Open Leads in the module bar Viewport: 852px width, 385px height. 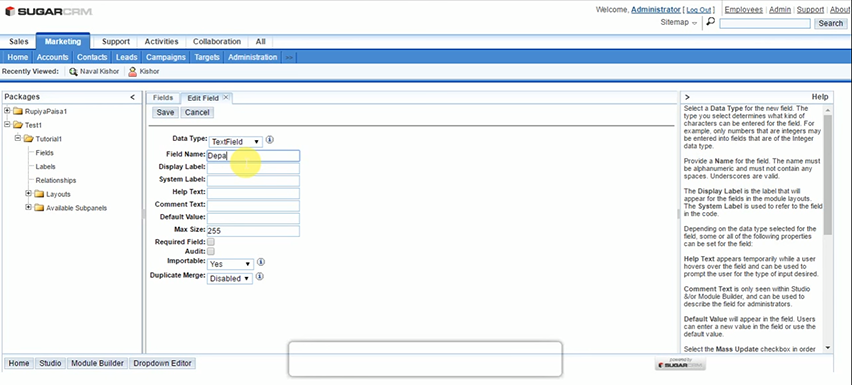[127, 57]
